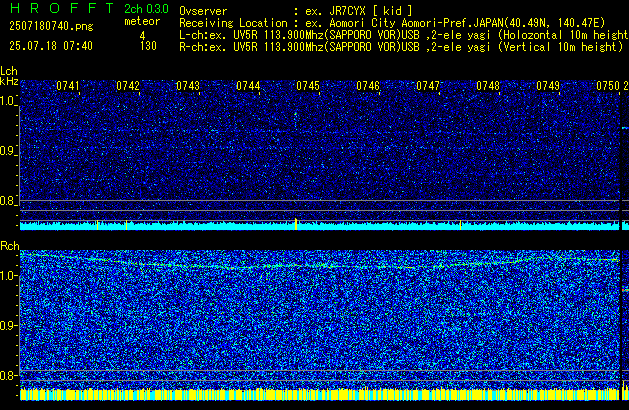Click the tall yellow spike near 0745 in Lch level bar
The image size is (629, 410).
pos(296,224)
